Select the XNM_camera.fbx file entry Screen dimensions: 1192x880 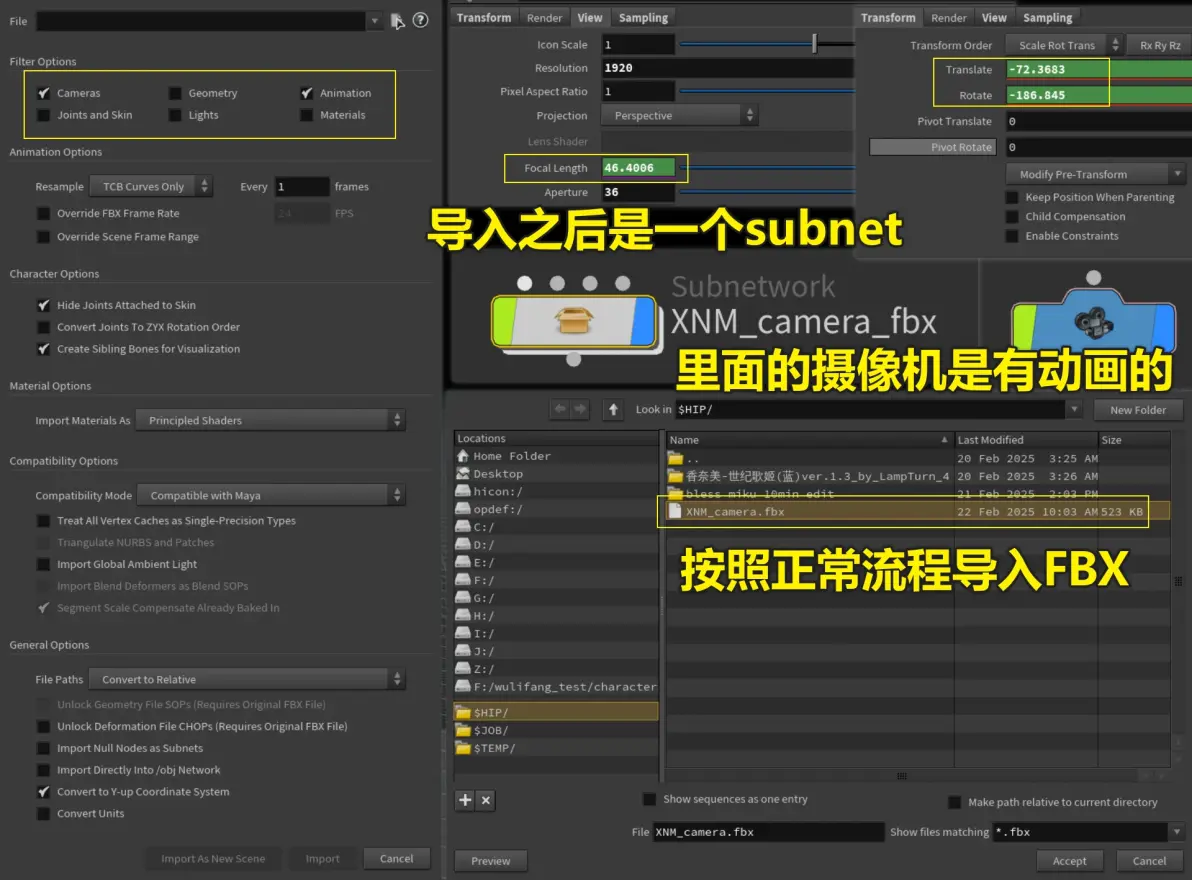pos(918,512)
